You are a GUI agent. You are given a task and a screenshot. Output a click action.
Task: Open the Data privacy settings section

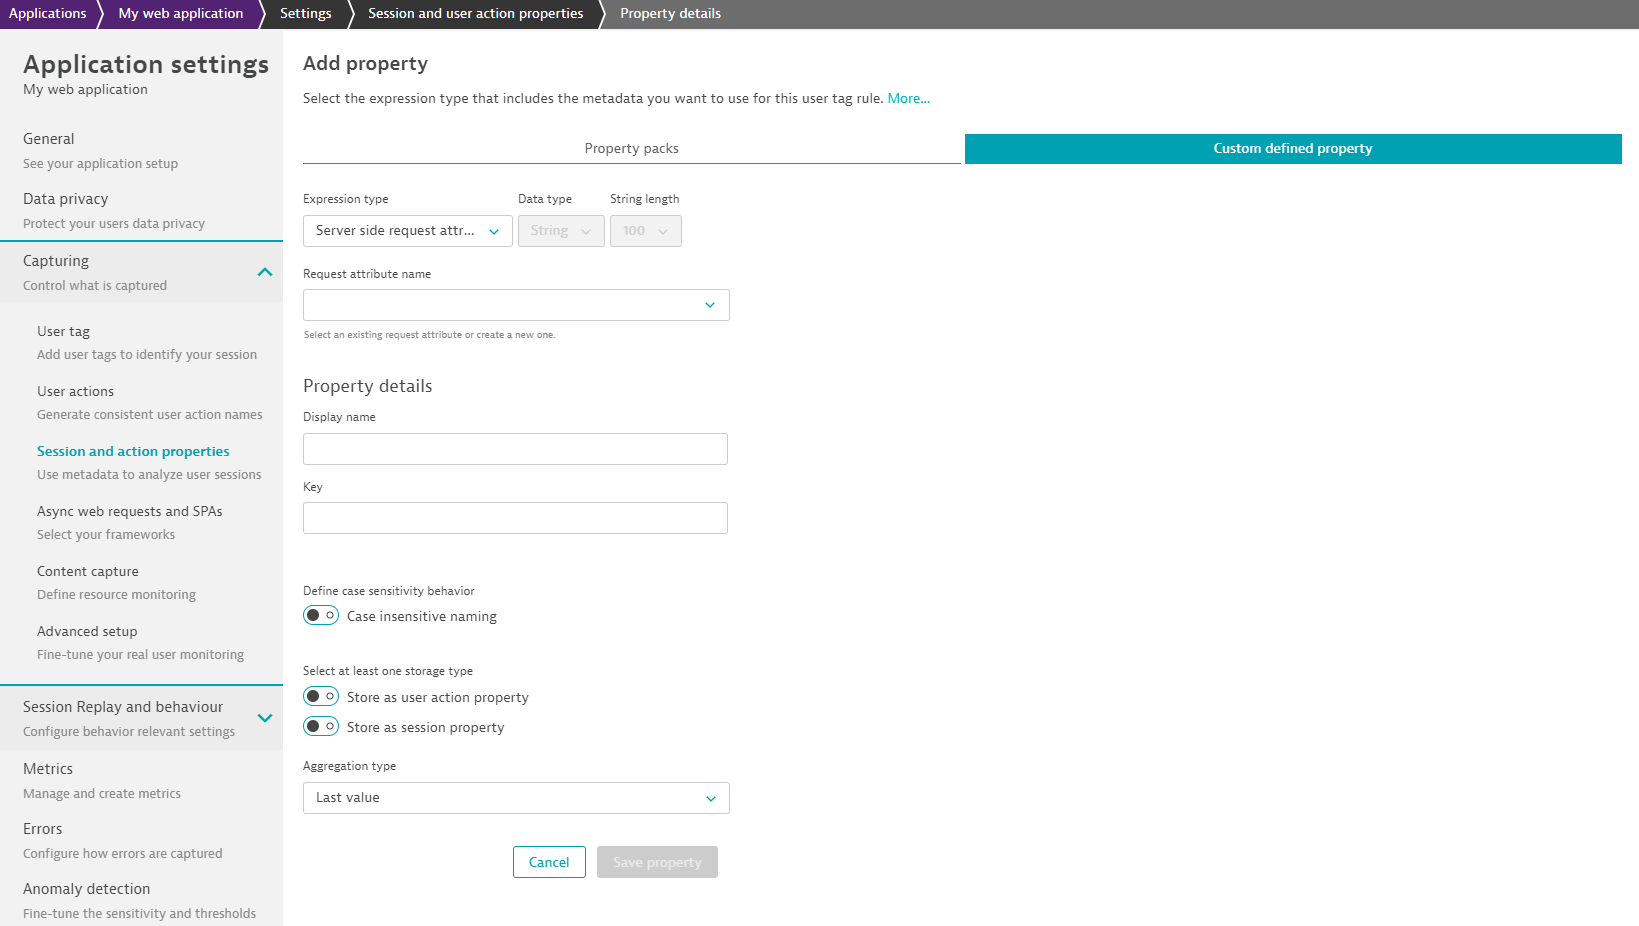tap(66, 199)
